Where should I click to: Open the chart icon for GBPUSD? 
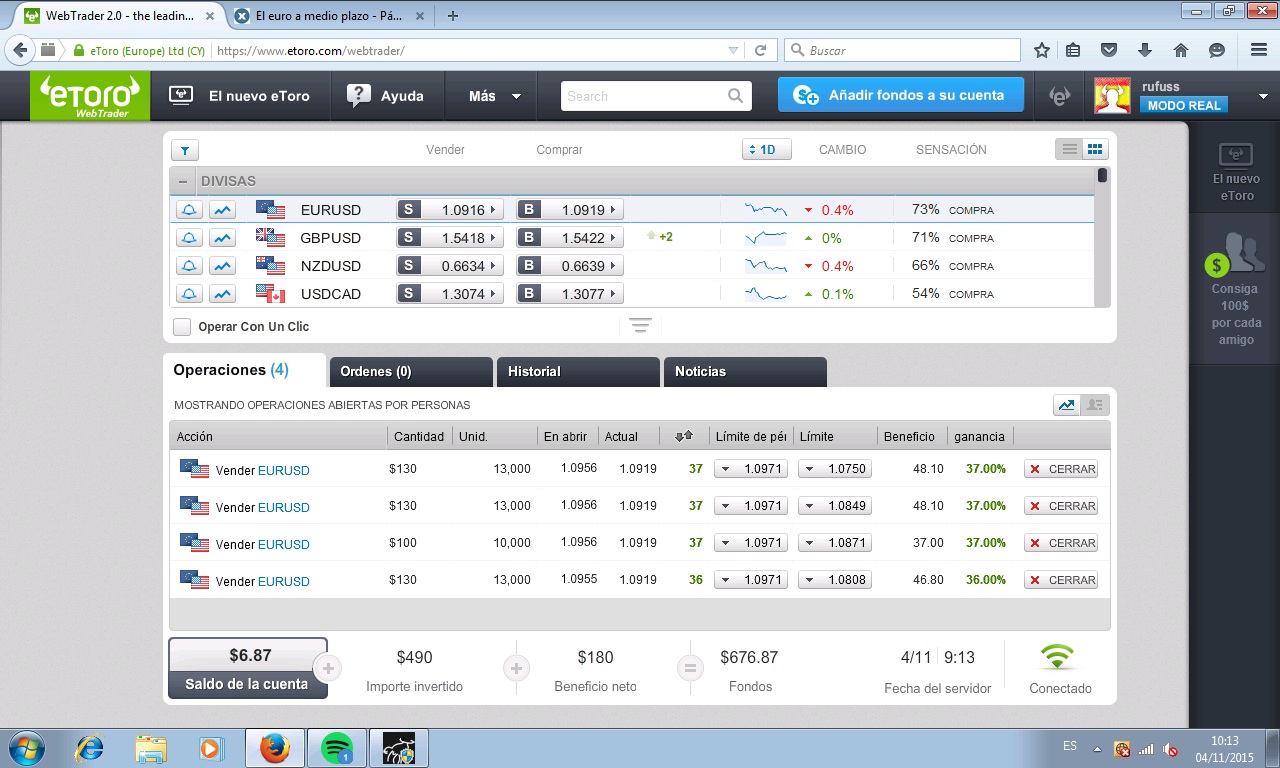click(222, 238)
